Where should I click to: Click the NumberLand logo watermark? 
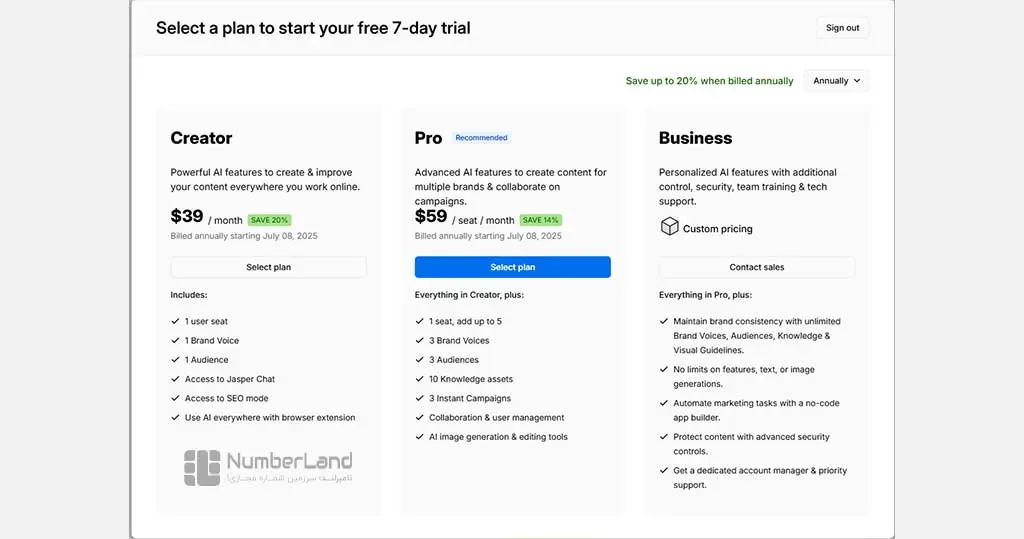coord(268,467)
